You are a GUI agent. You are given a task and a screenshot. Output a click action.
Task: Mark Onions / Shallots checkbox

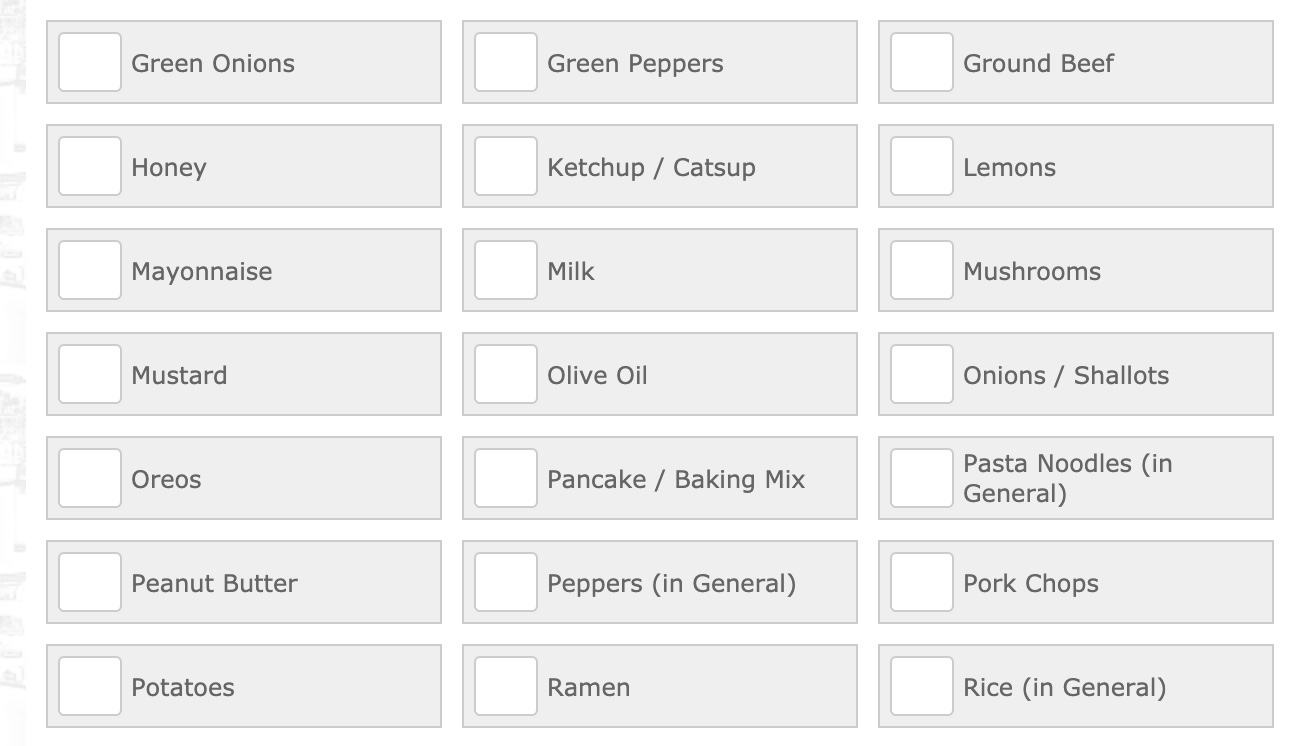[922, 374]
